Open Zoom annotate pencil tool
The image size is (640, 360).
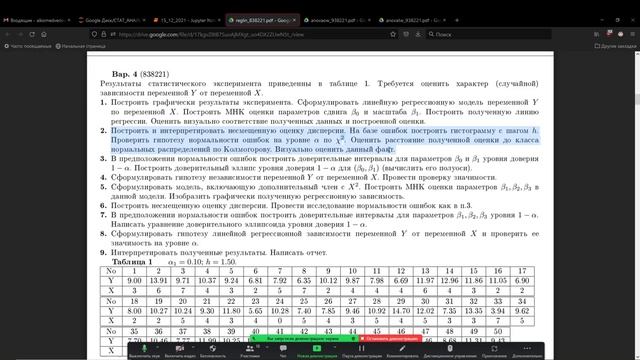[402, 351]
